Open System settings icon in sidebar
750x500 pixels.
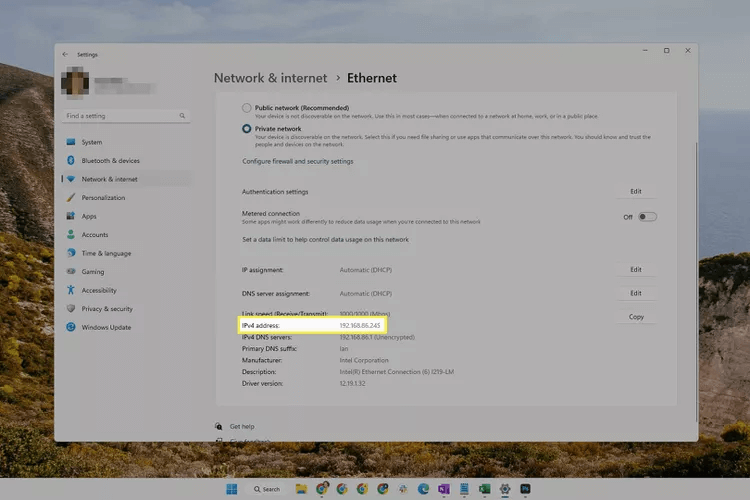(71, 142)
